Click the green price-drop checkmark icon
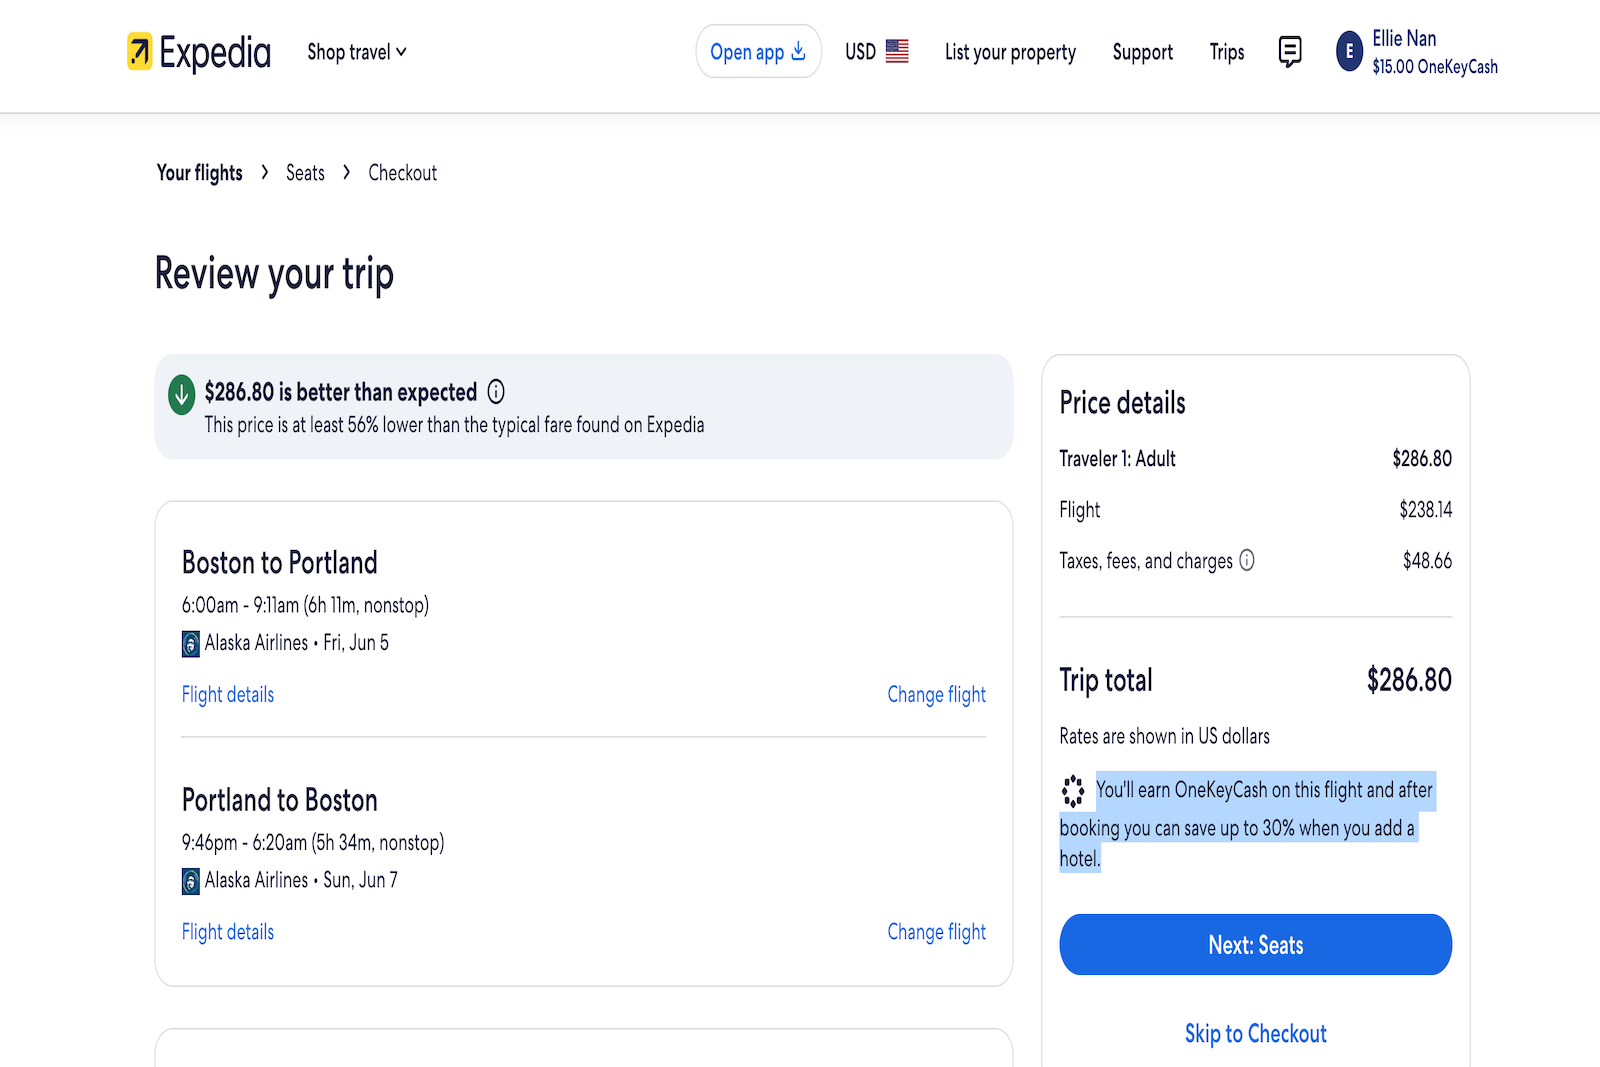Image resolution: width=1600 pixels, height=1067 pixels. (x=180, y=395)
